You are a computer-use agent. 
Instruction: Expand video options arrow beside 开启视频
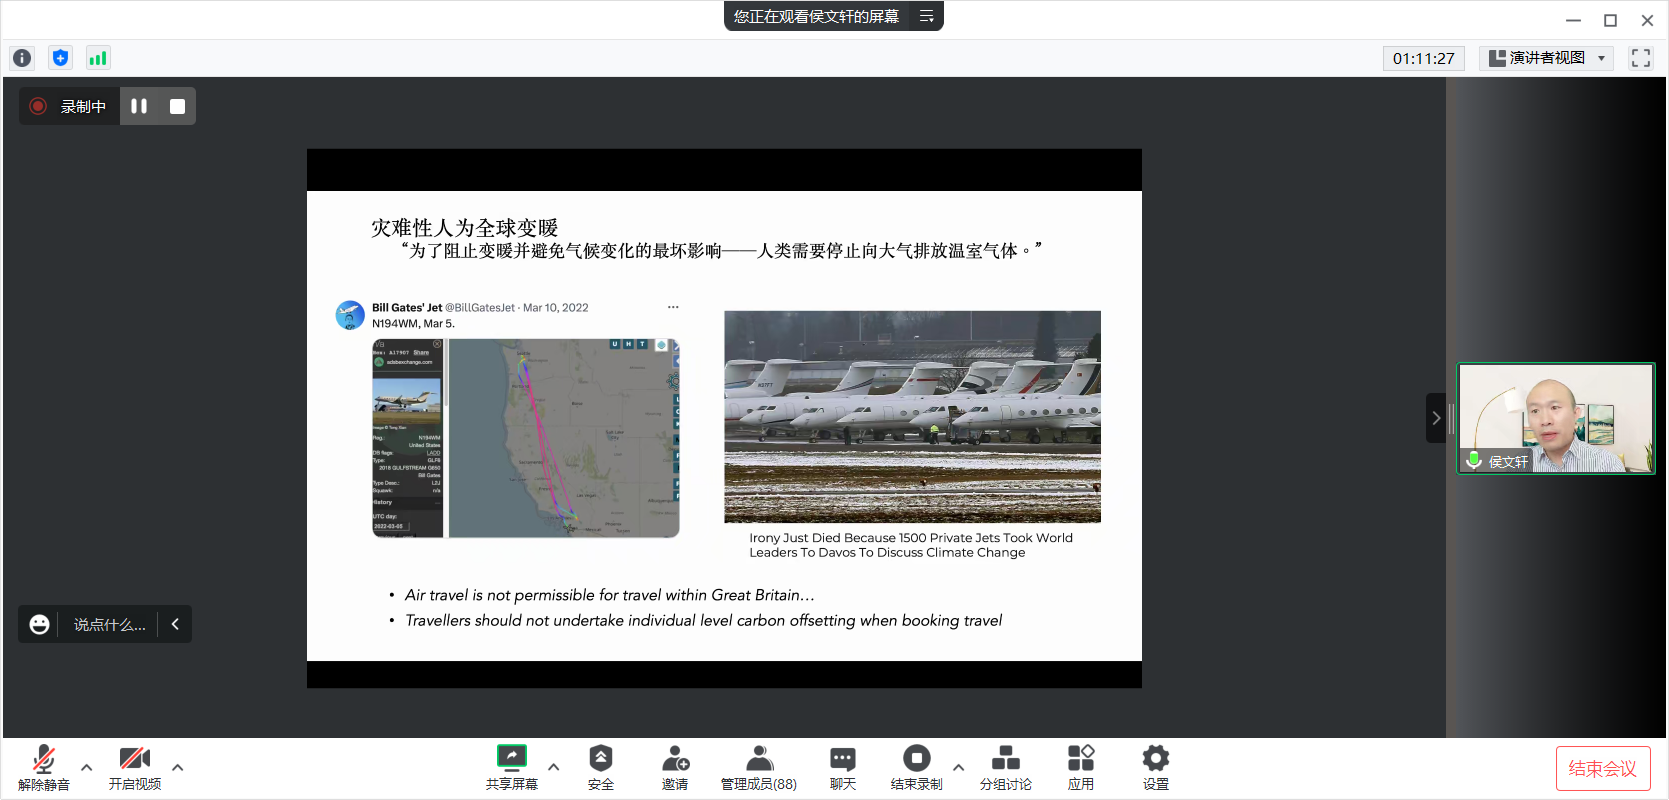[178, 768]
